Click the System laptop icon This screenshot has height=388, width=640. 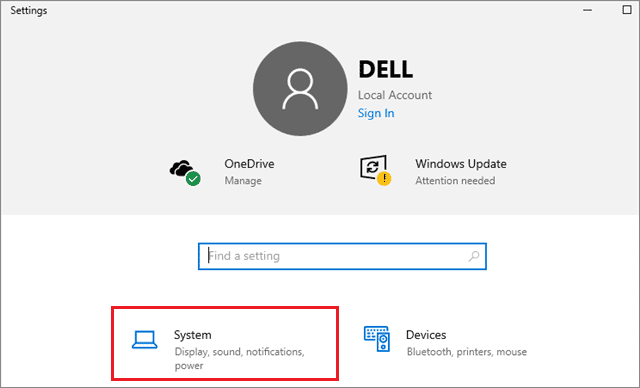coord(144,340)
